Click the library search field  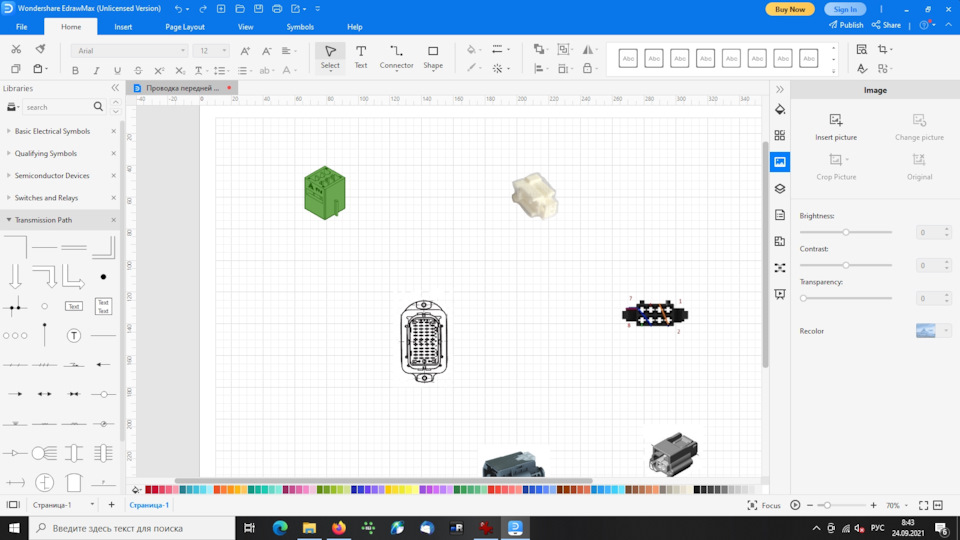[x=58, y=107]
